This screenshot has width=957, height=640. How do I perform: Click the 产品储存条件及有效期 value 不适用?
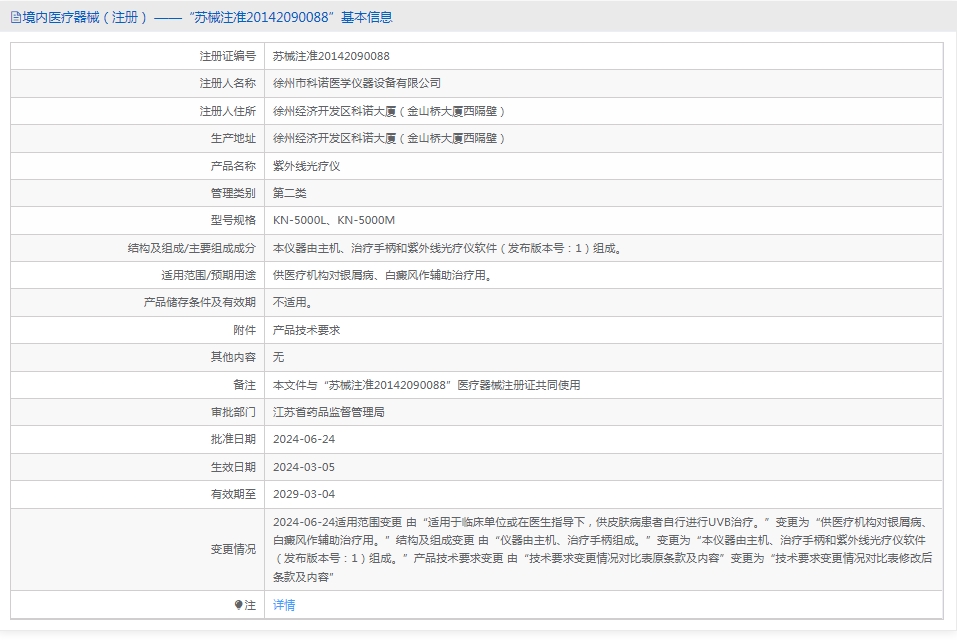tap(292, 303)
